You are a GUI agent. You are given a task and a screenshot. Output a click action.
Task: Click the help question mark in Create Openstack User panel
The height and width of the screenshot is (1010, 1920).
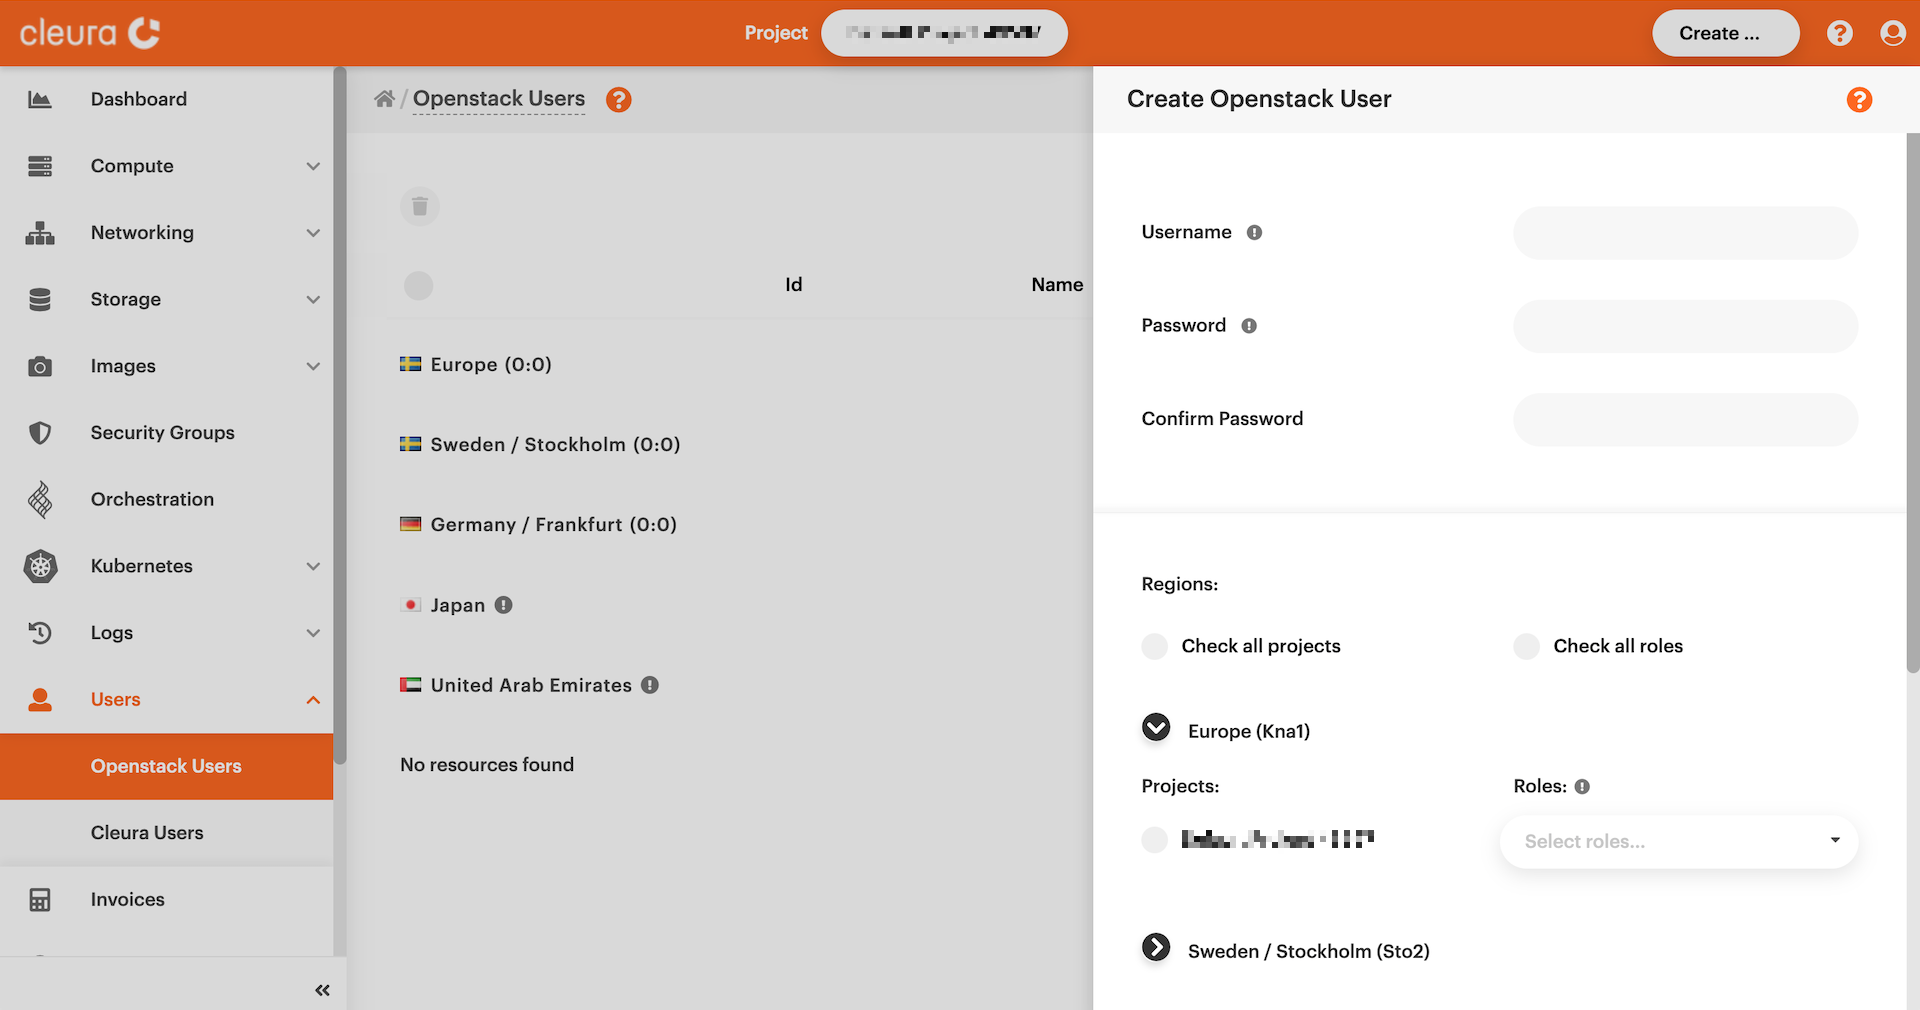1859,100
